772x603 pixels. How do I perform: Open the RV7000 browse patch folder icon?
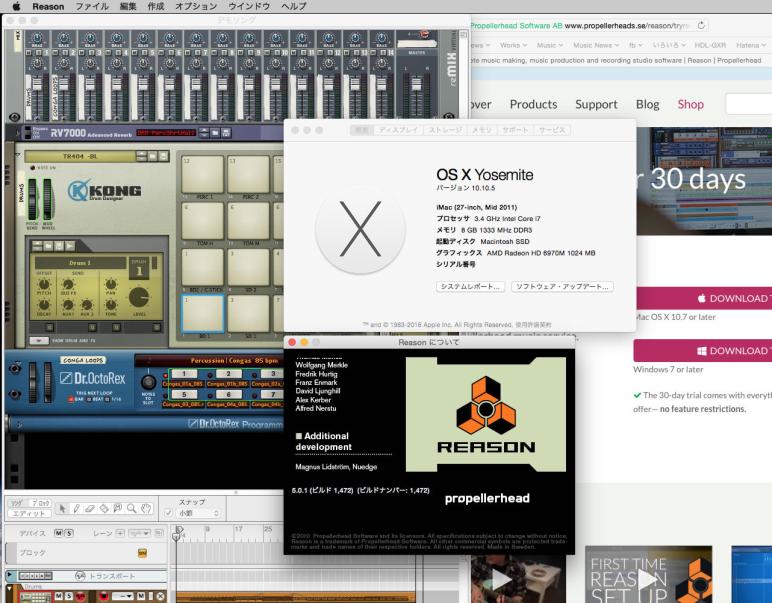point(215,133)
